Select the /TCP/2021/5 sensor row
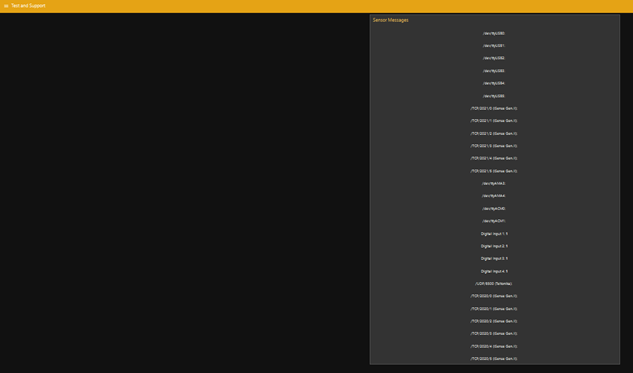Screen dimensions: 633x373 (494, 171)
